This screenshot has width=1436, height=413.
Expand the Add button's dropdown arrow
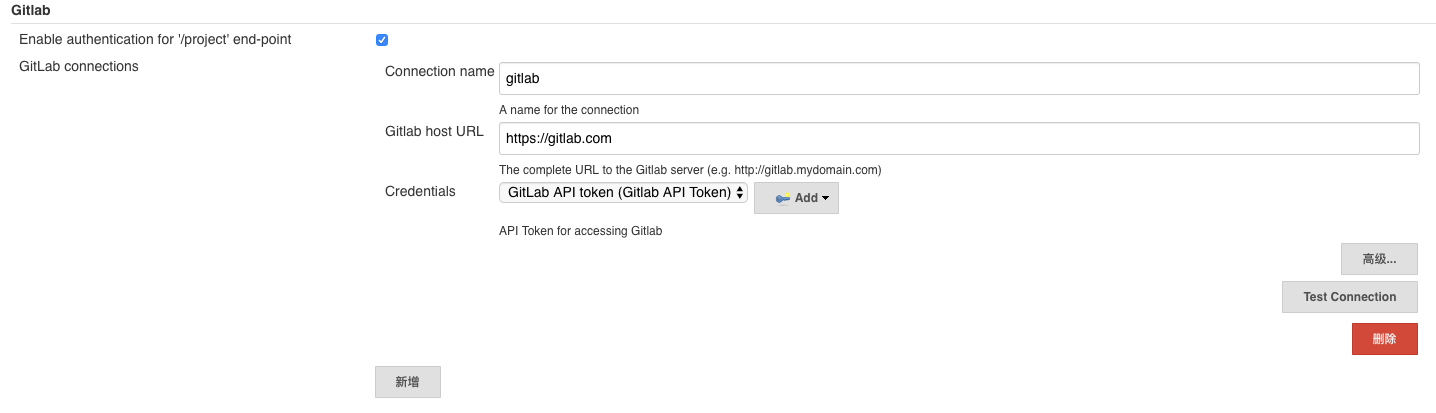825,198
